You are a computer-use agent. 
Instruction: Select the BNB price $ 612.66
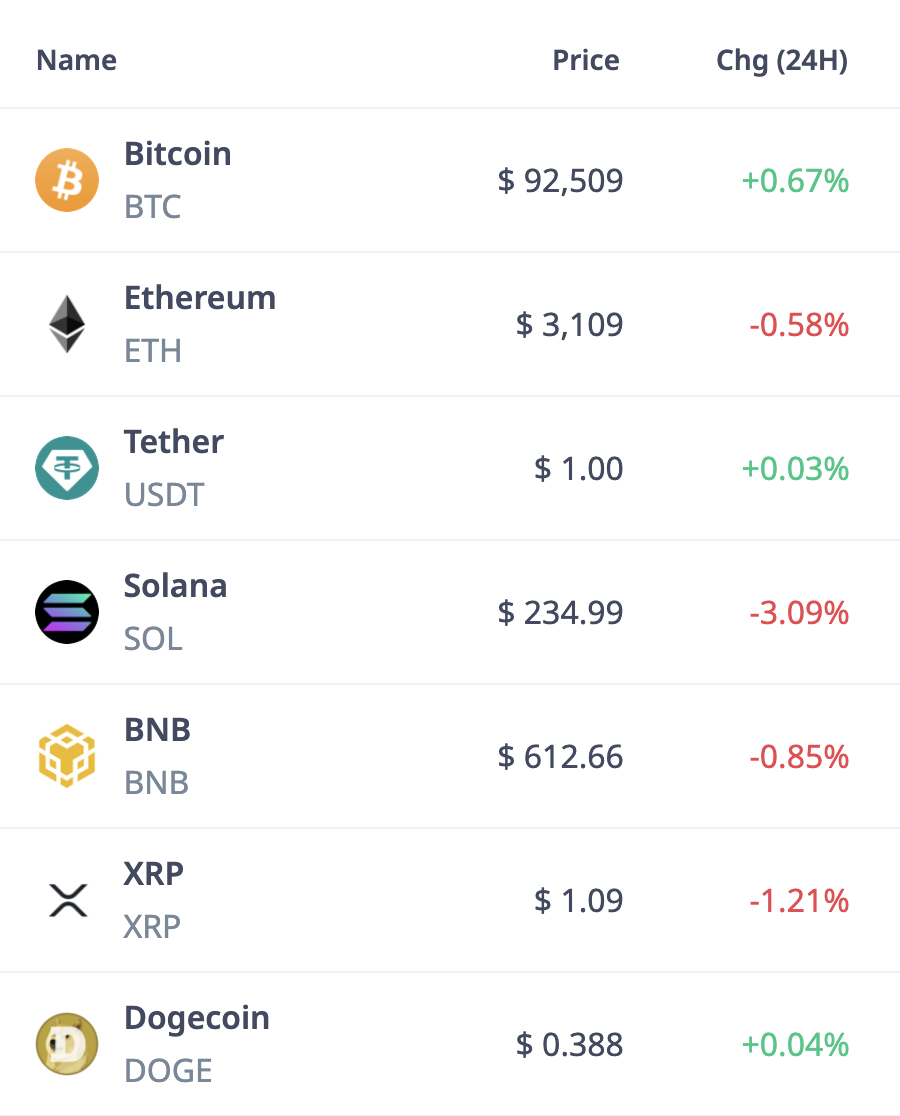coord(561,757)
